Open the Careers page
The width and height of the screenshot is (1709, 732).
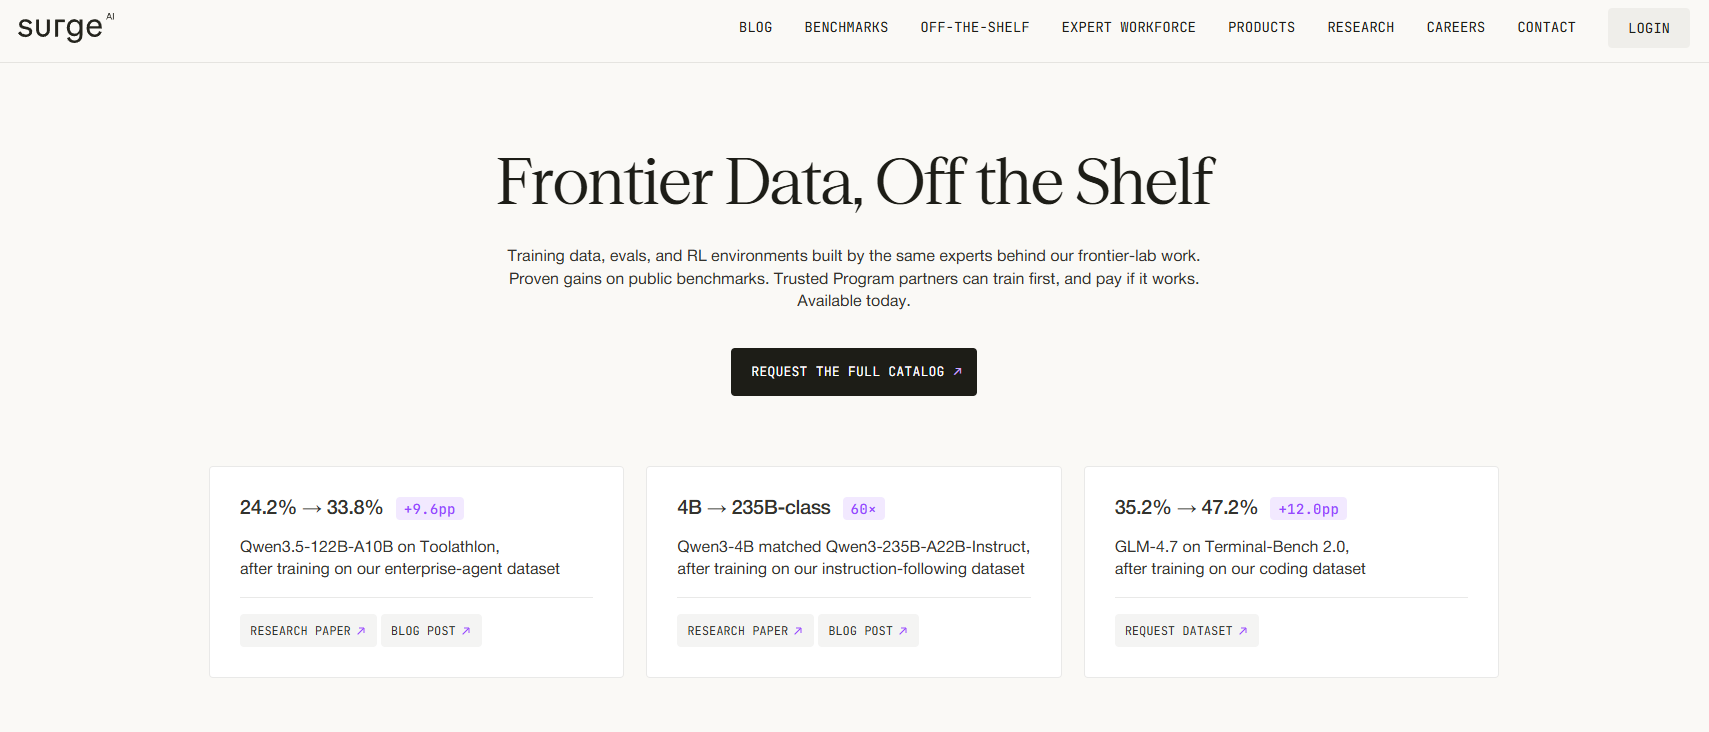(1455, 28)
